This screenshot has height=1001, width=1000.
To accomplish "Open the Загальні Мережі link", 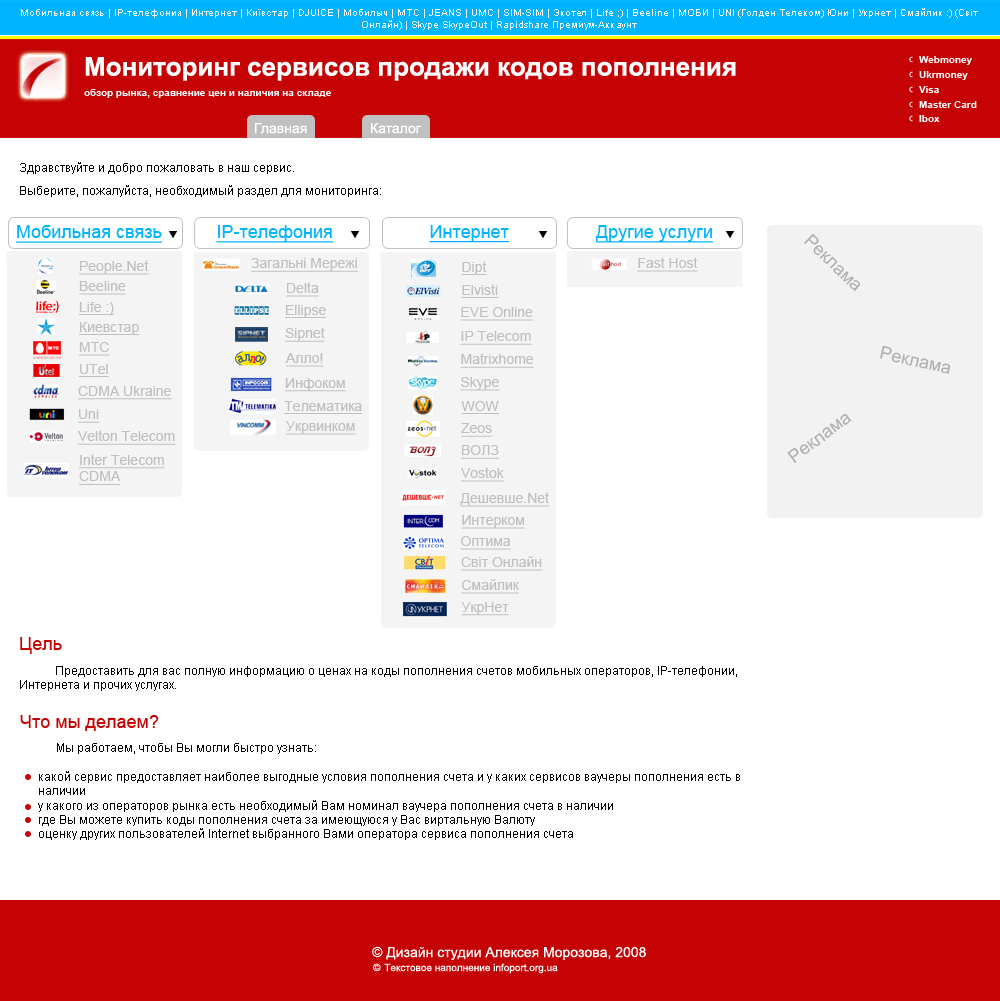I will coord(304,263).
